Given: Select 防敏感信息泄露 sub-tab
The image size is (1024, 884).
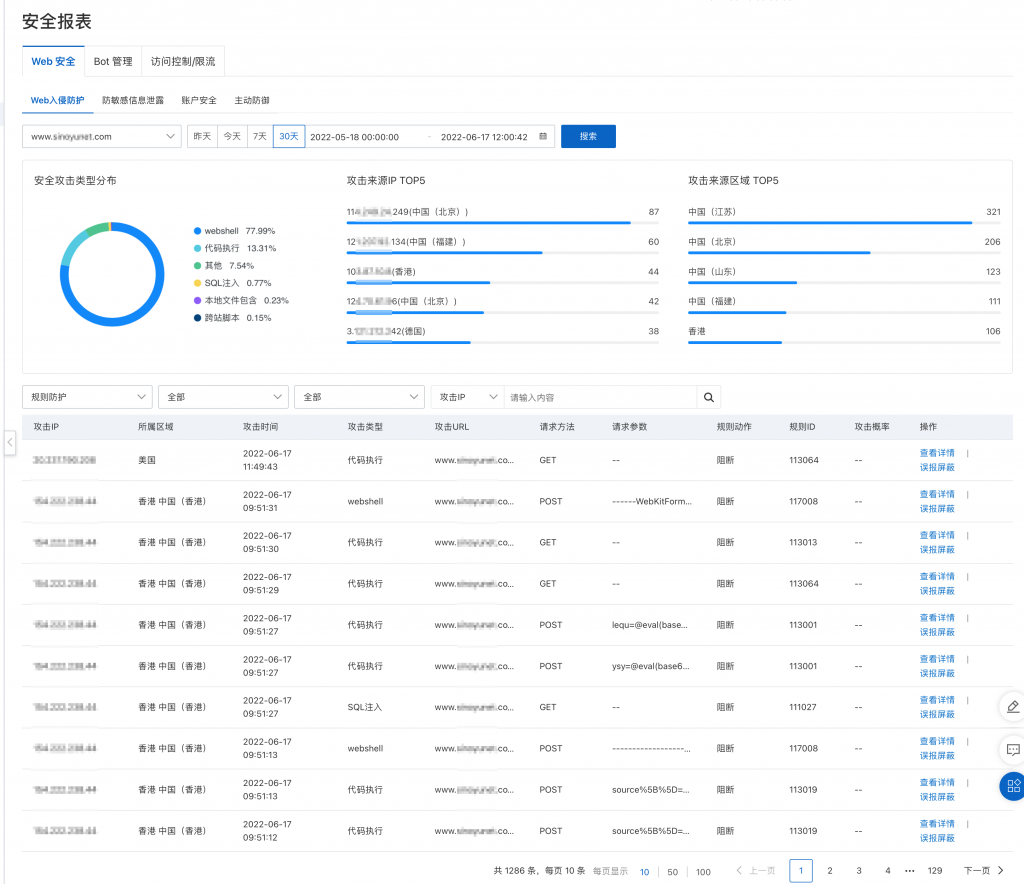Looking at the screenshot, I should click(133, 100).
